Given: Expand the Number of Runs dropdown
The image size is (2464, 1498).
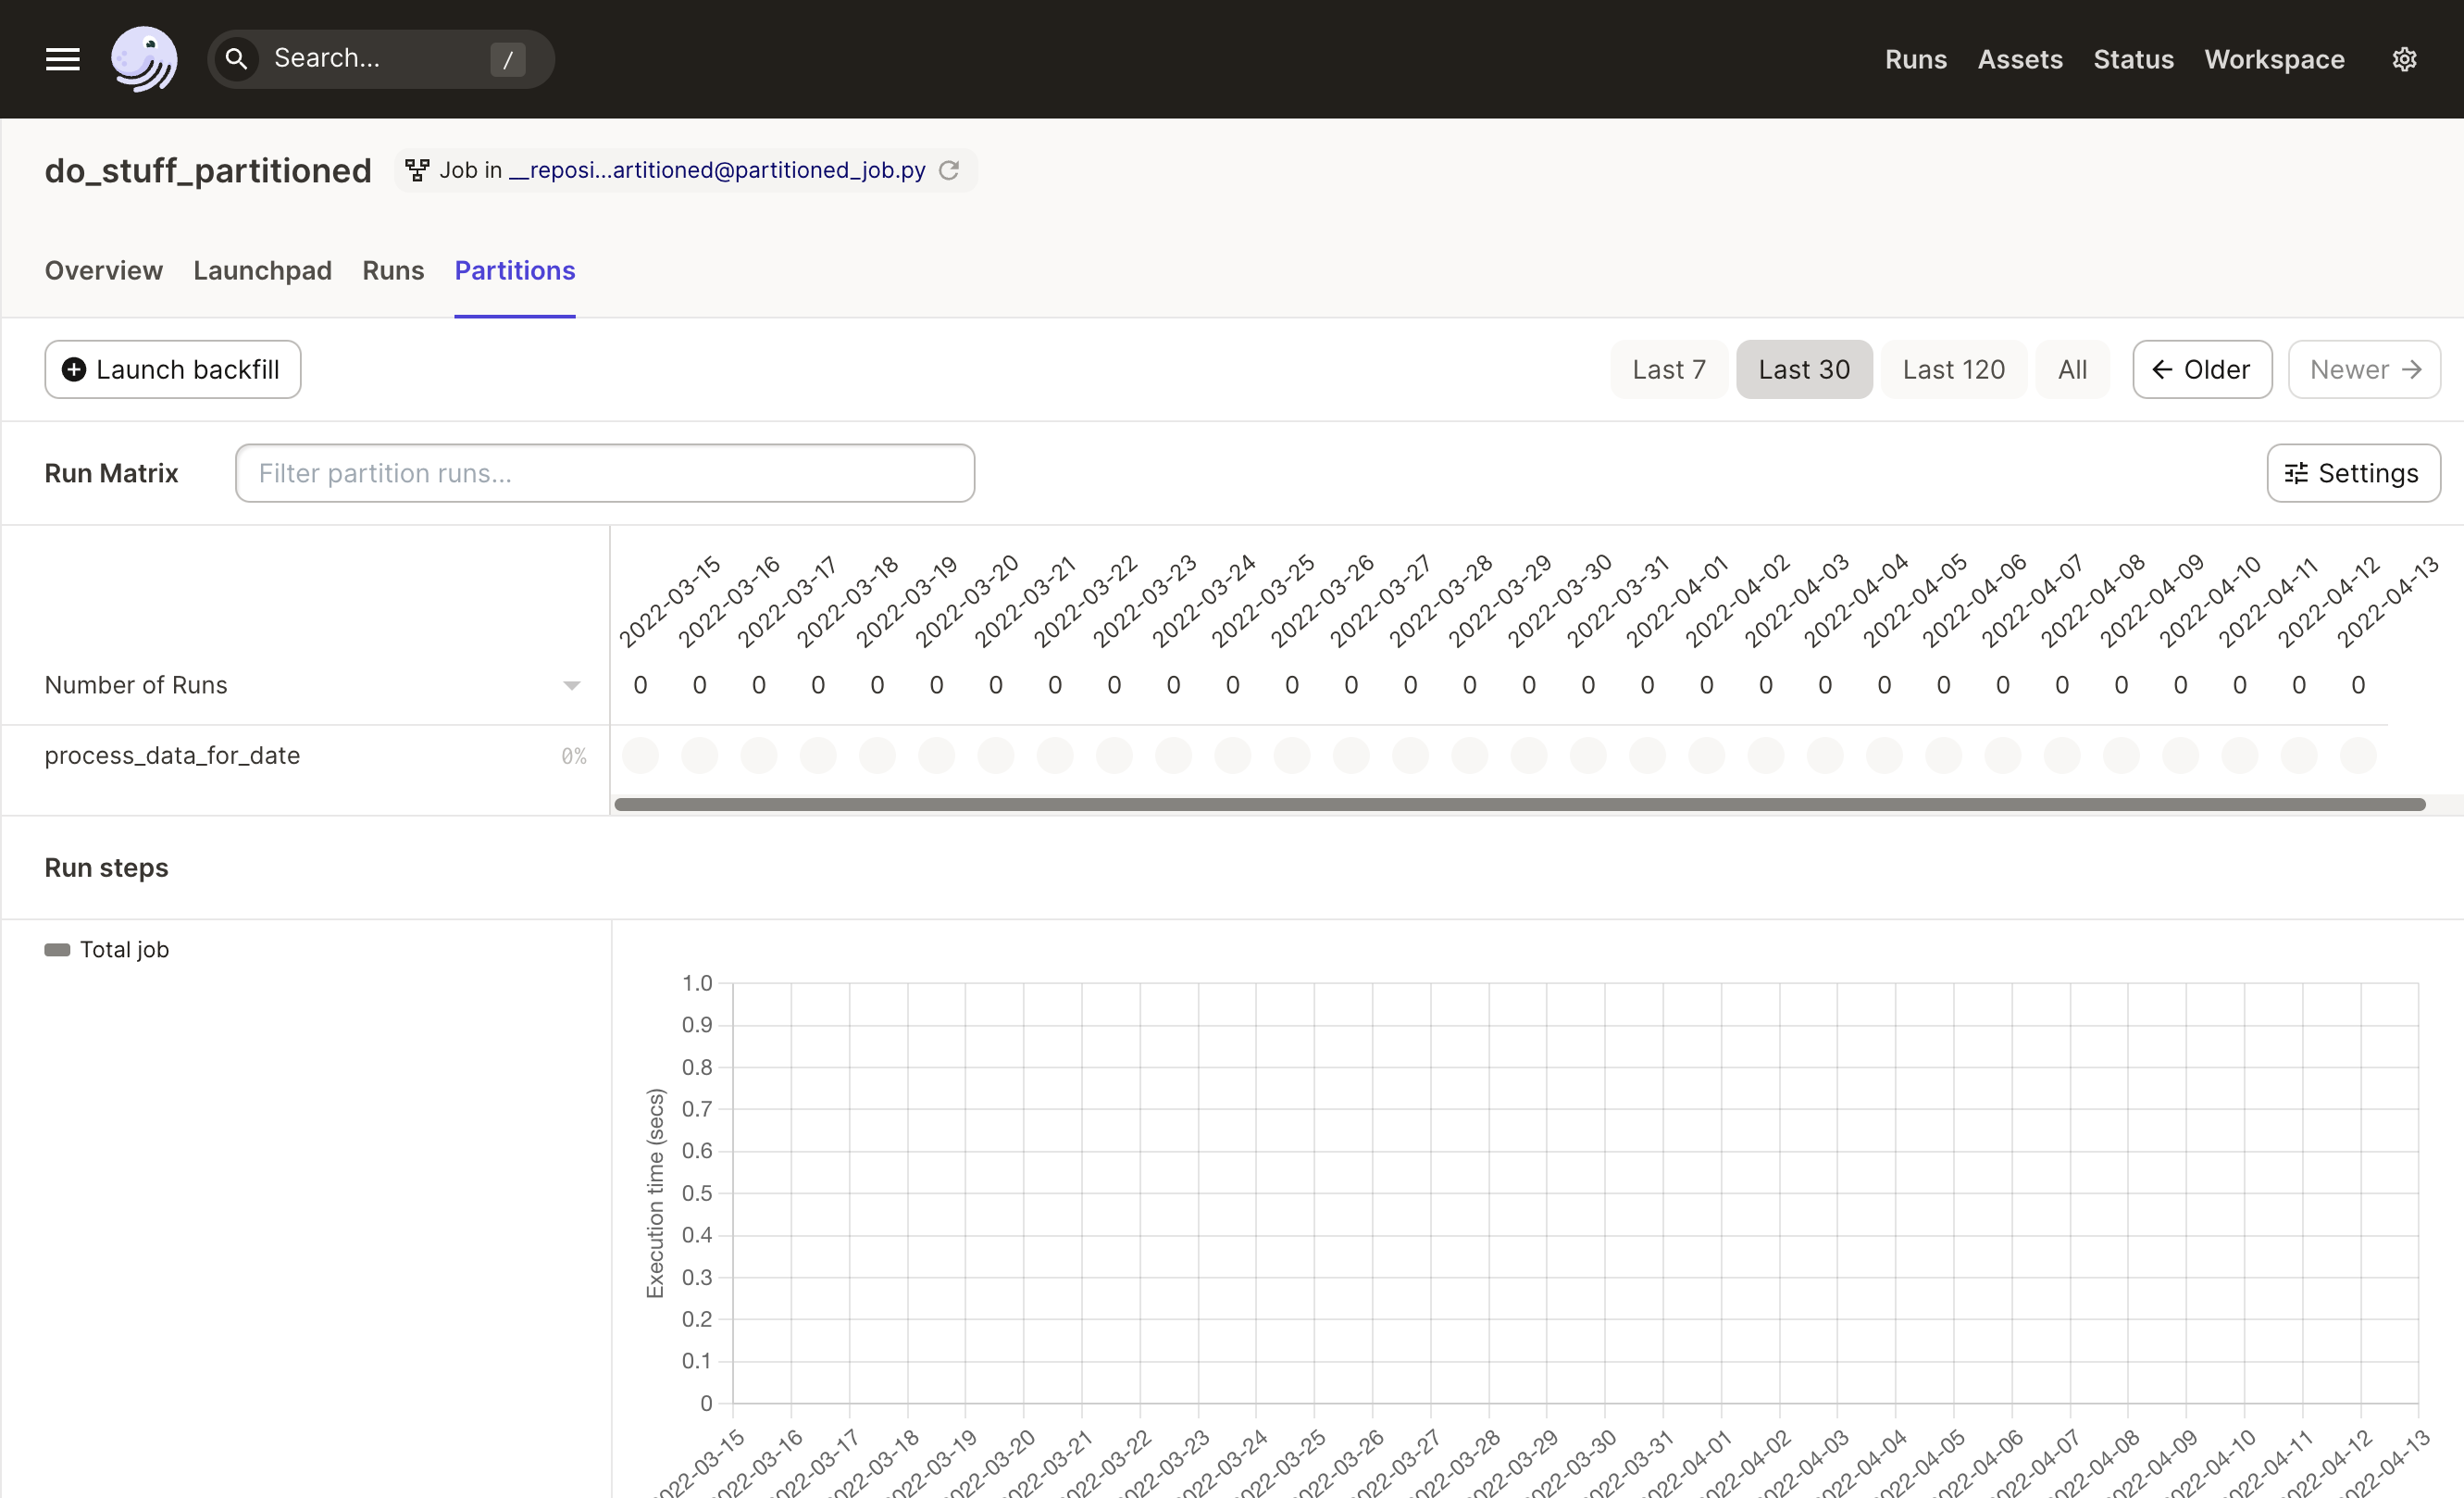Looking at the screenshot, I should click(571, 685).
